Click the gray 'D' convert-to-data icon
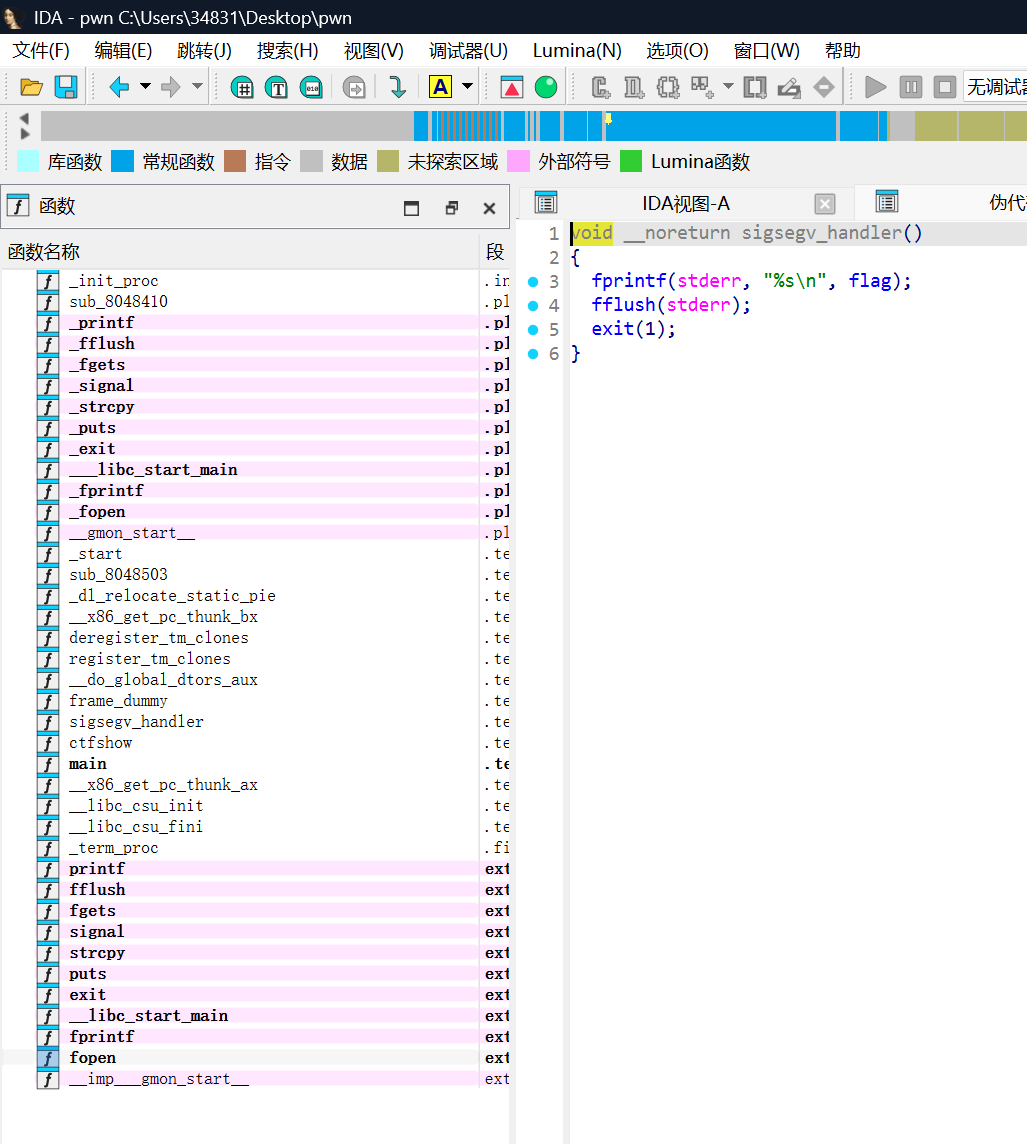 [x=634, y=88]
